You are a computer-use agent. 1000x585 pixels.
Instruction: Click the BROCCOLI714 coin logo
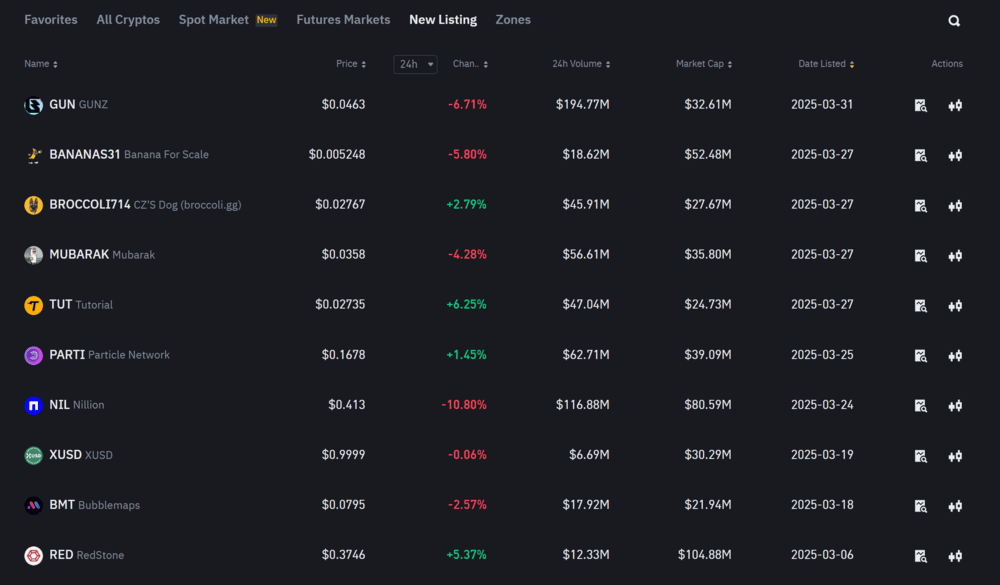[33, 205]
